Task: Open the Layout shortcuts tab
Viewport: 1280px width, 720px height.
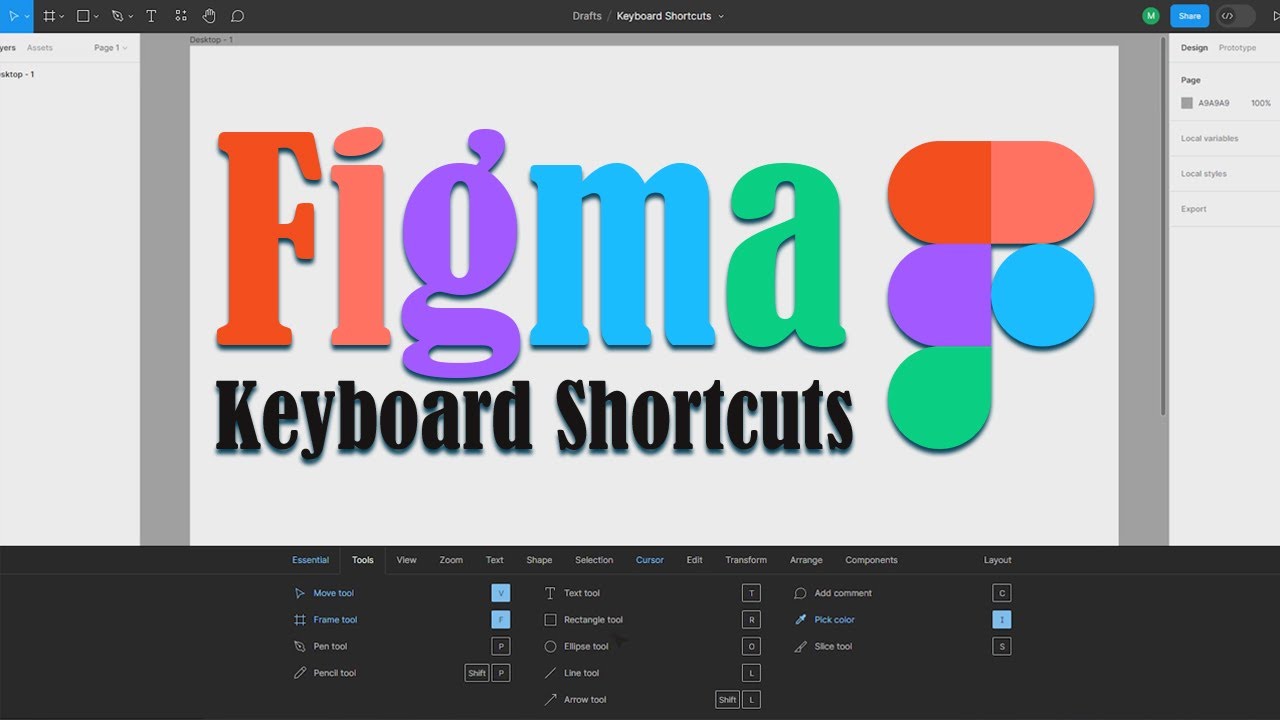Action: tap(997, 560)
